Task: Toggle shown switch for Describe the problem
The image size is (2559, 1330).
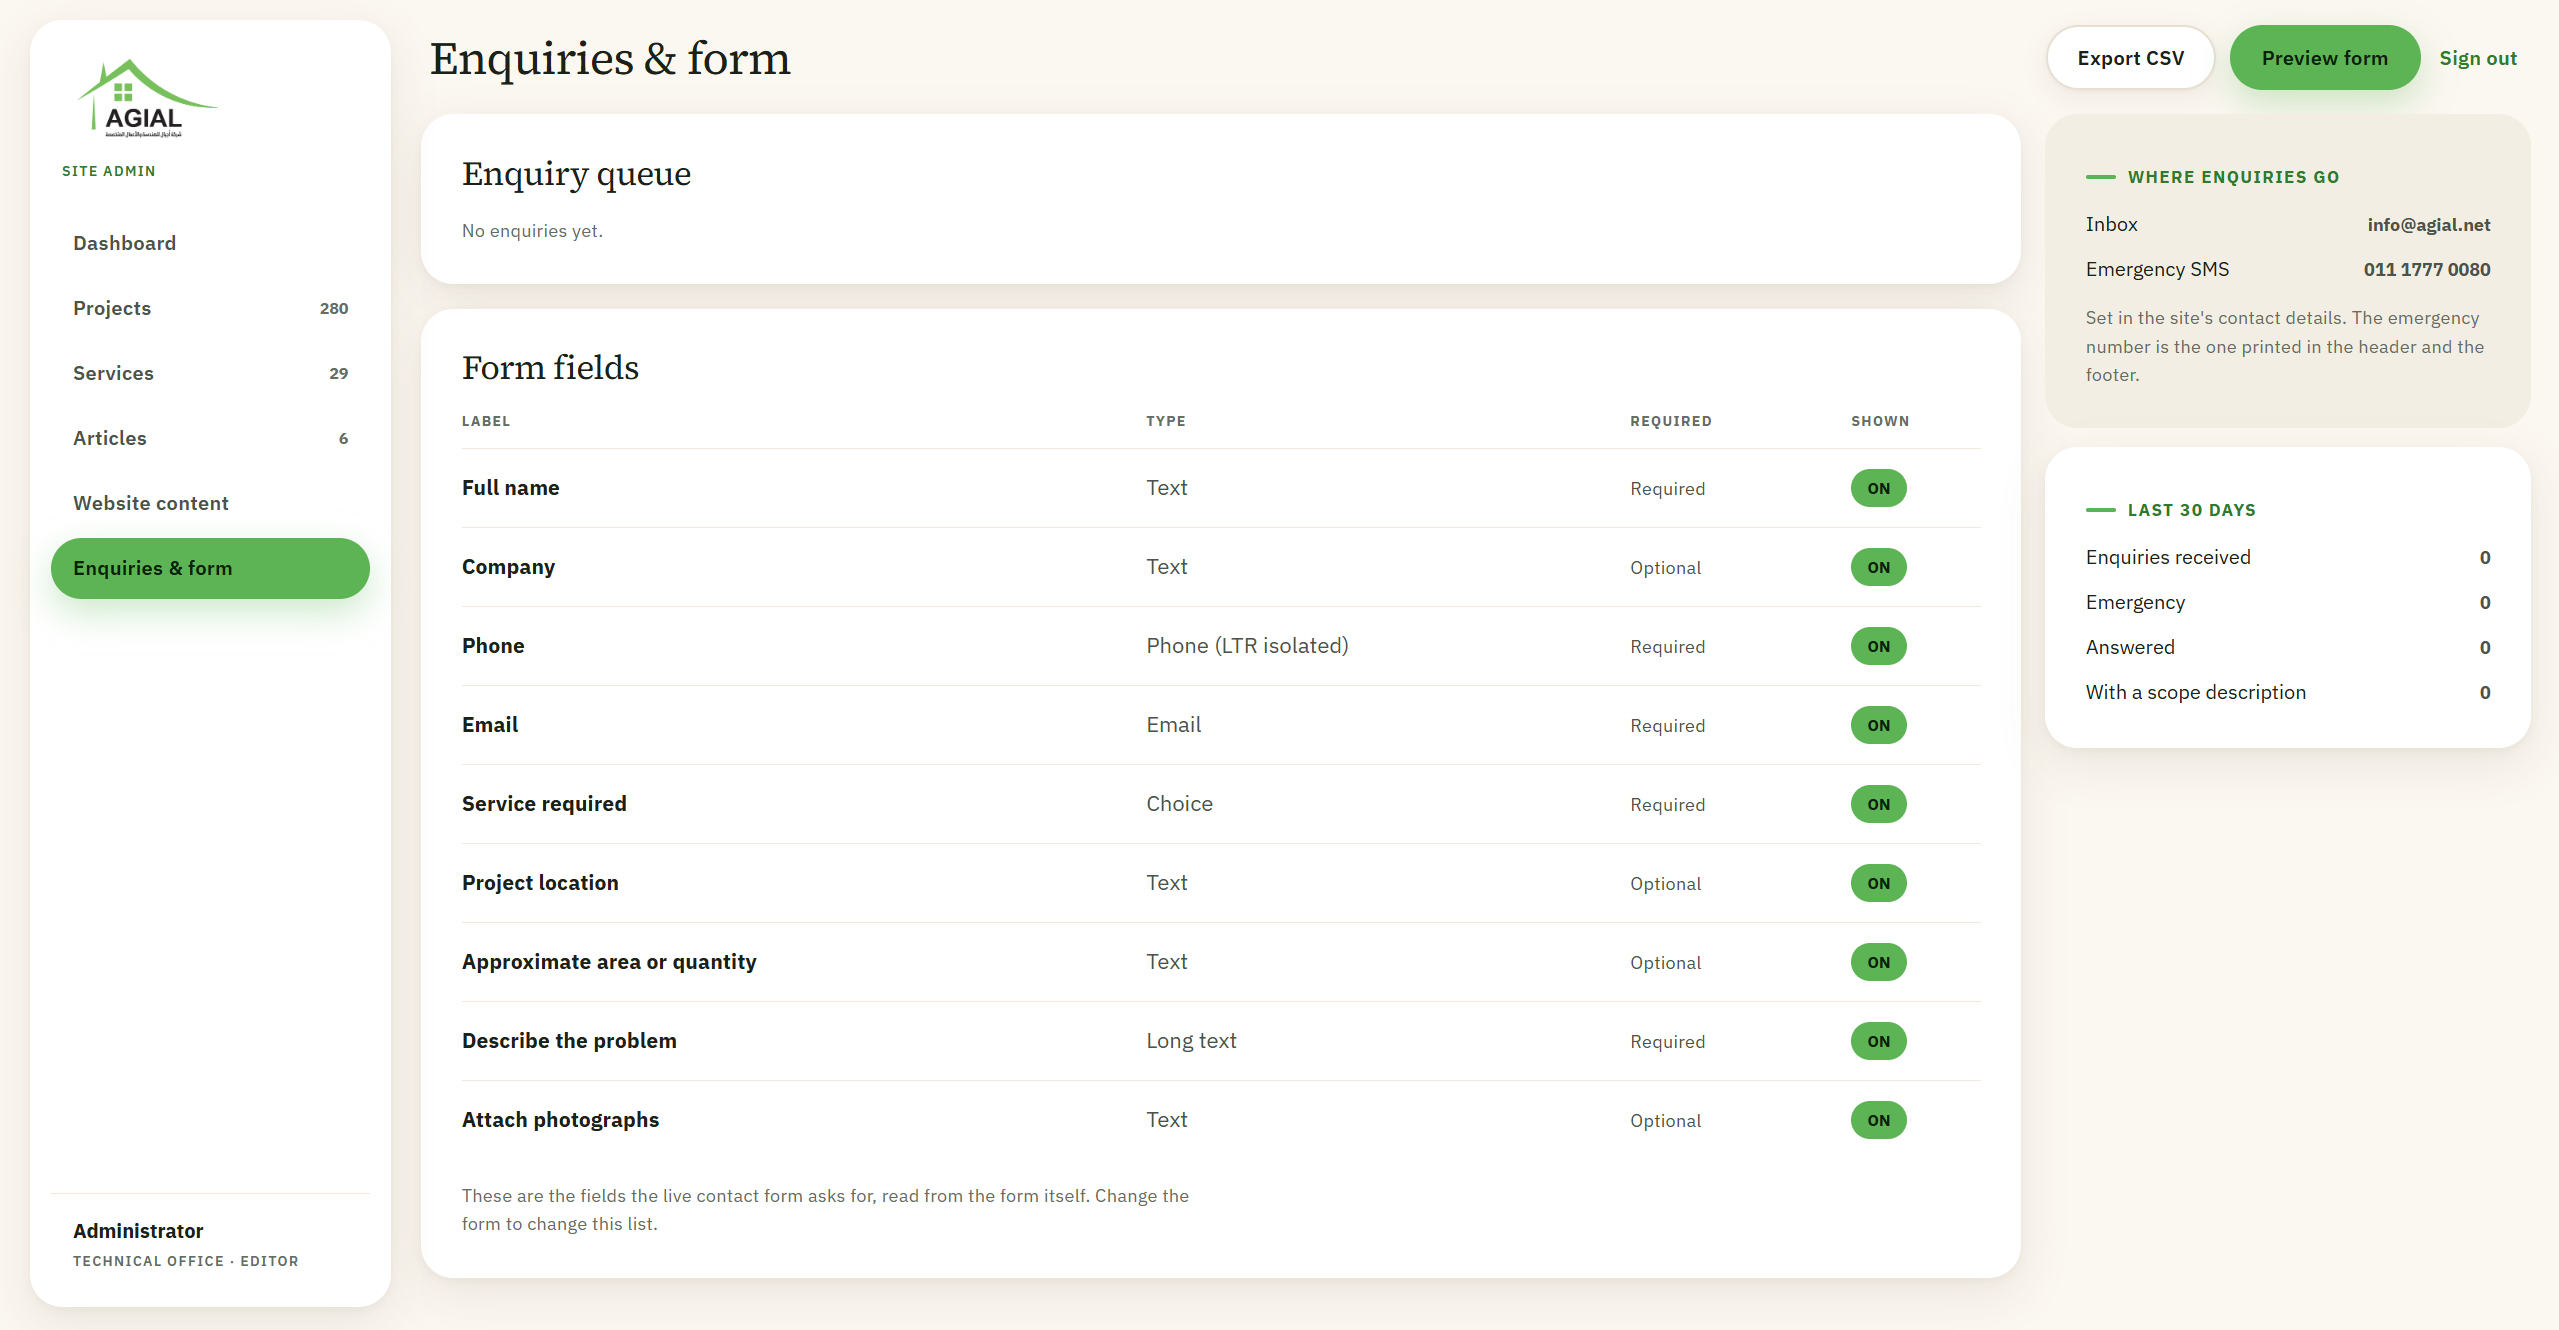Action: (1878, 1041)
